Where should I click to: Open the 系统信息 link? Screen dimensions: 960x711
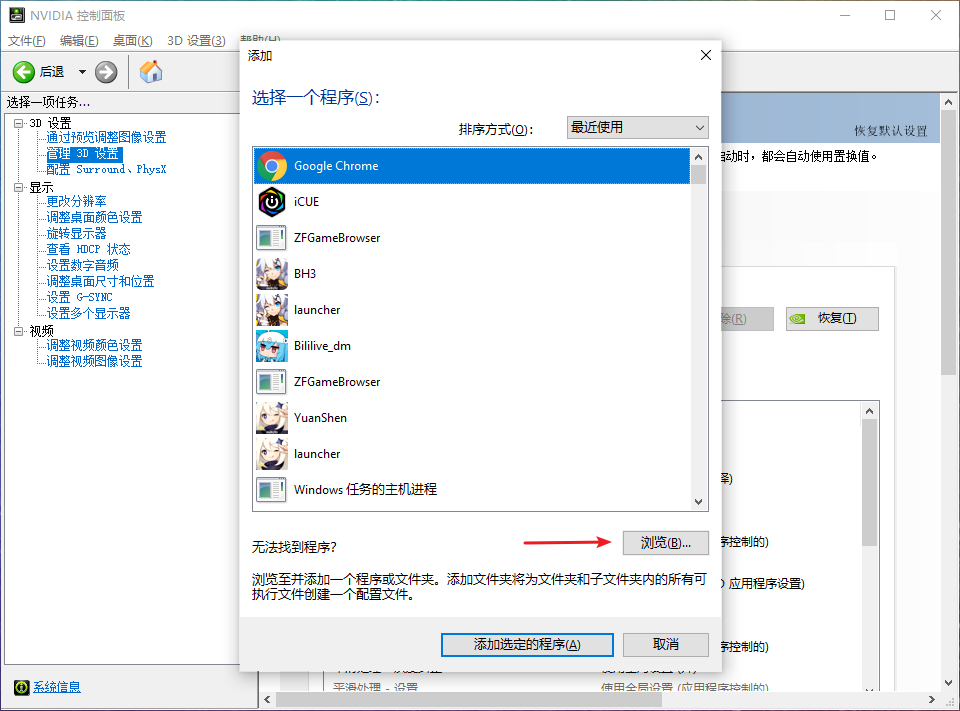coord(56,687)
